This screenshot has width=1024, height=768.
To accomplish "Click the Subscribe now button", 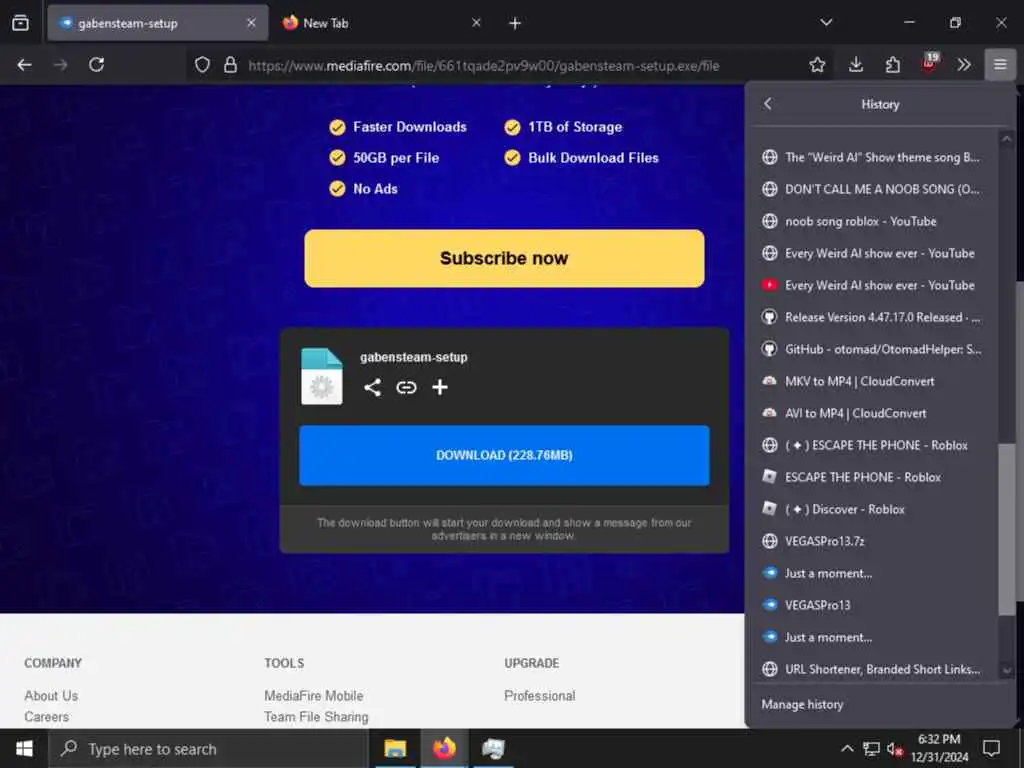I will coord(504,258).
